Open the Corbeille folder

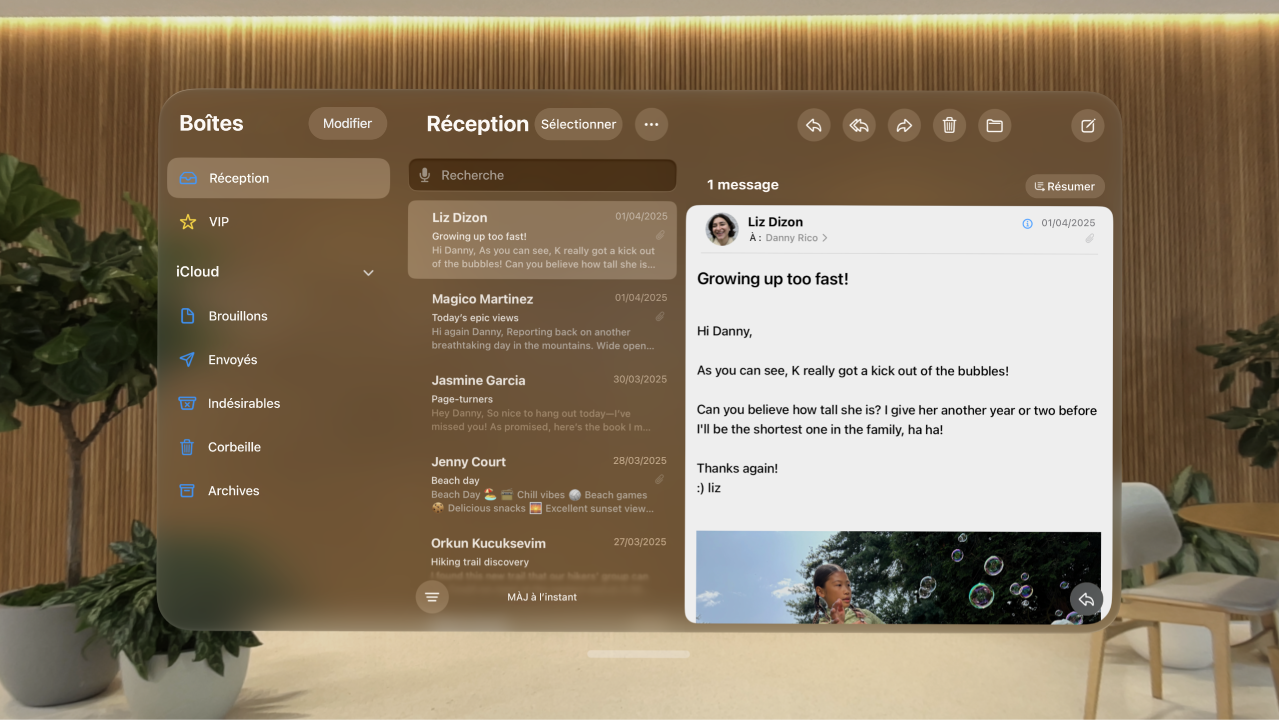tap(278, 447)
